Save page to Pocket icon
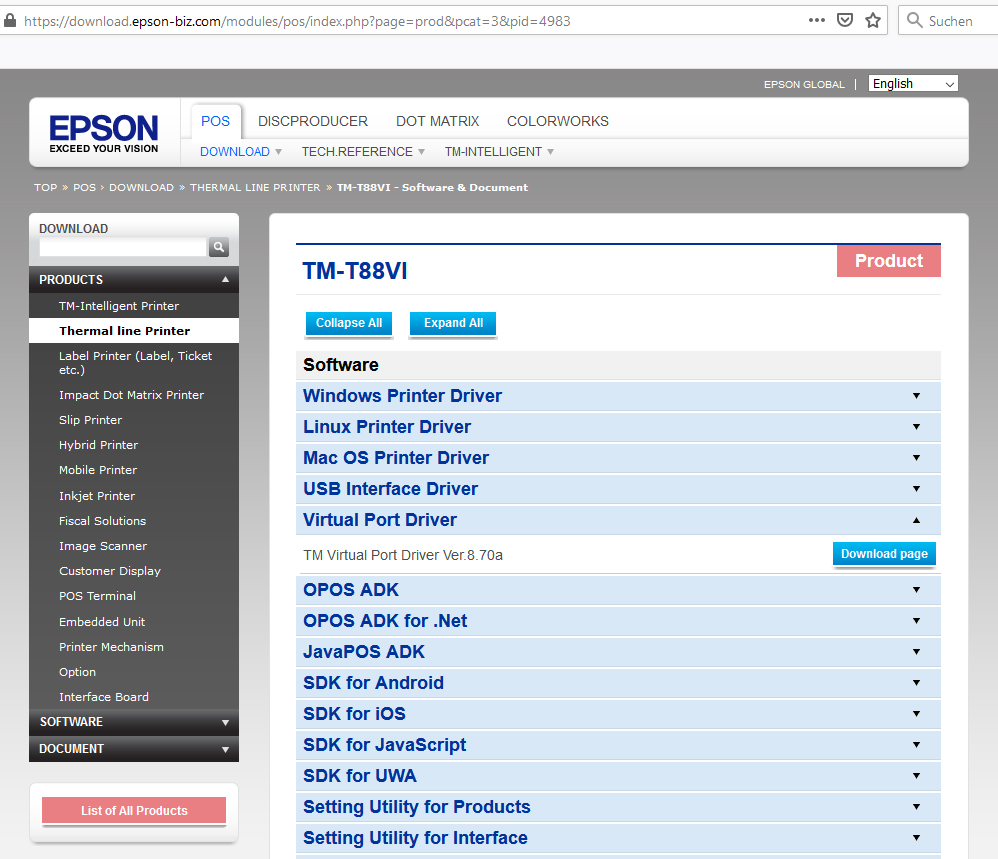This screenshot has width=998, height=859. pyautogui.click(x=845, y=20)
